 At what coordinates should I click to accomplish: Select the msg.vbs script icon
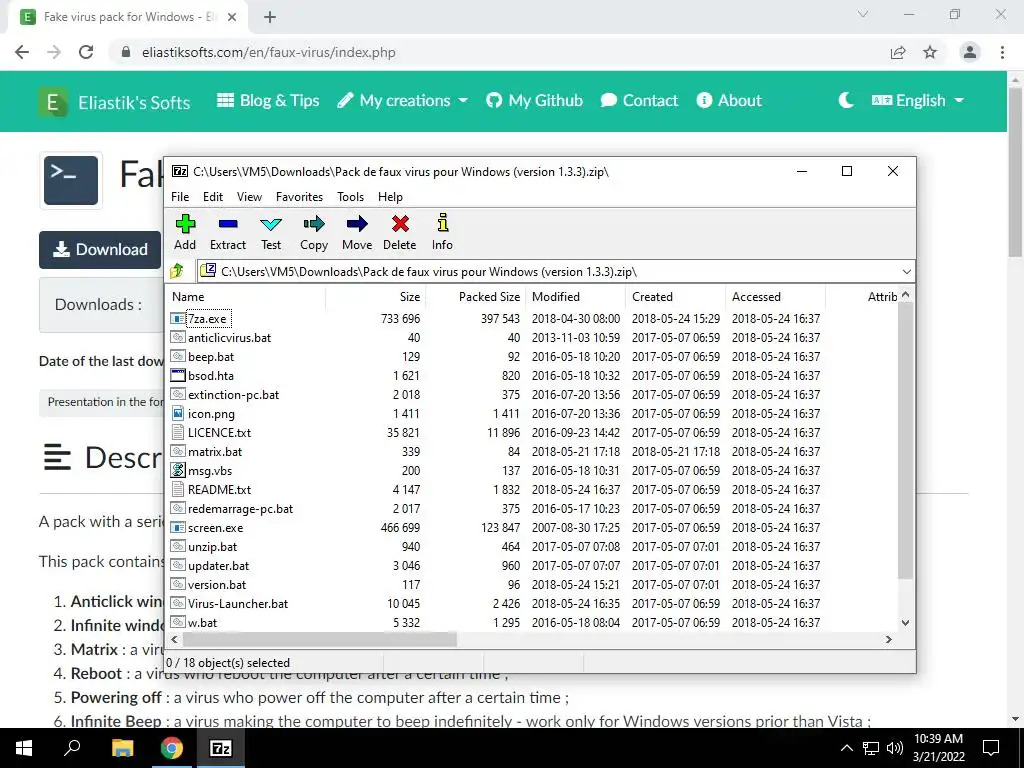[x=178, y=470]
